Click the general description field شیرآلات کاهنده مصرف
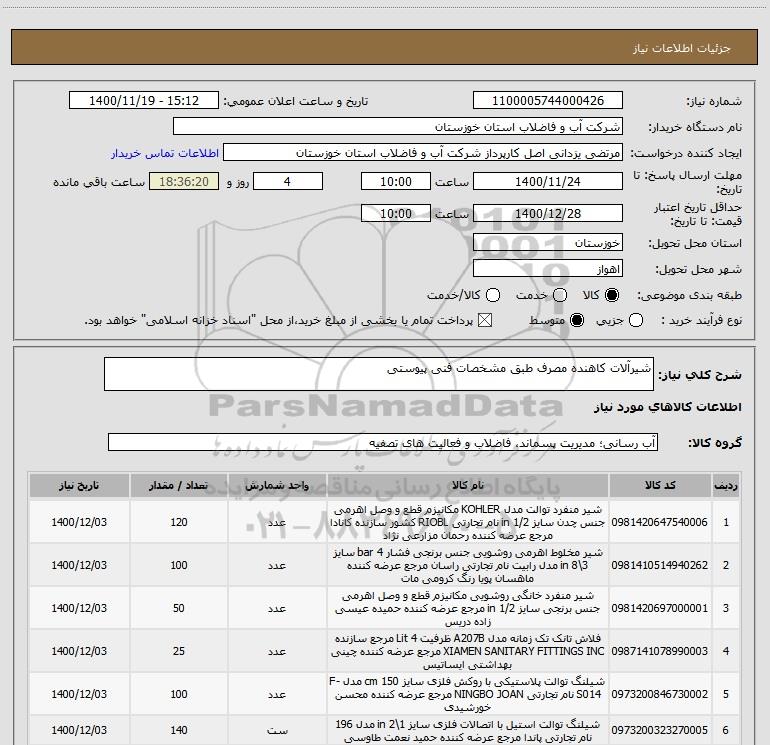Image resolution: width=770 pixels, height=745 pixels. (379, 374)
